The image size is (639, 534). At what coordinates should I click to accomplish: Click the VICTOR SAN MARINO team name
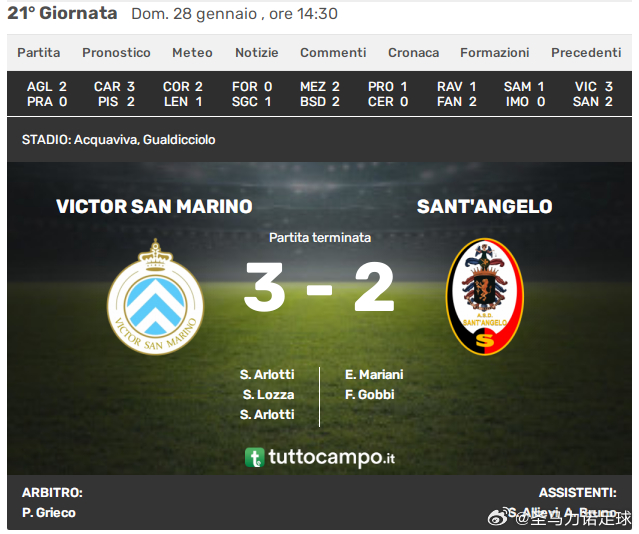coord(154,207)
